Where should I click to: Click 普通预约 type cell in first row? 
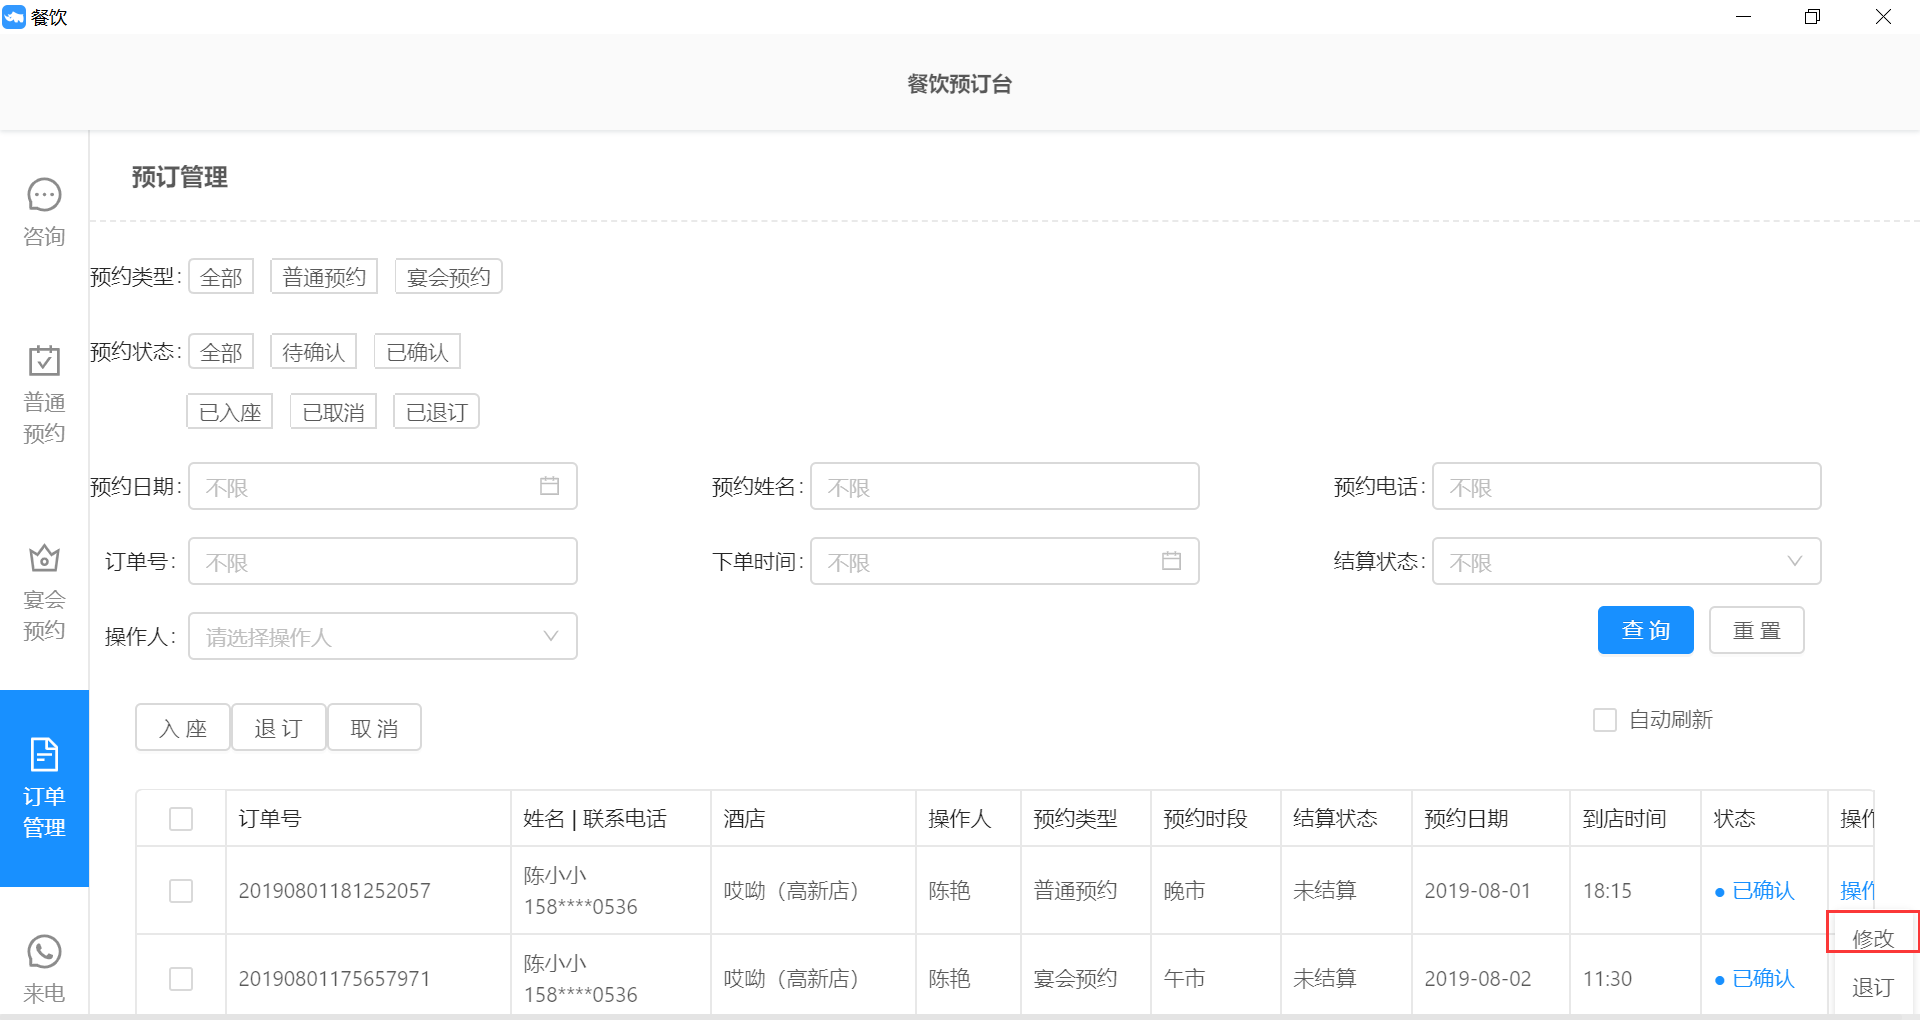pyautogui.click(x=1075, y=891)
